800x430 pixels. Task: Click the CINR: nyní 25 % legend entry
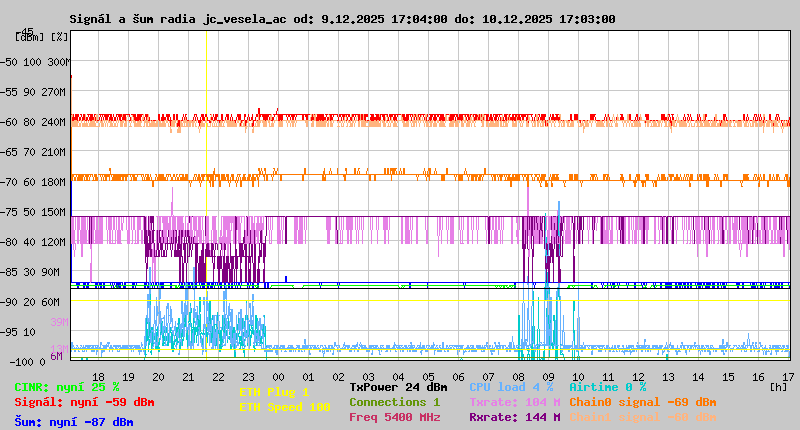(67, 387)
